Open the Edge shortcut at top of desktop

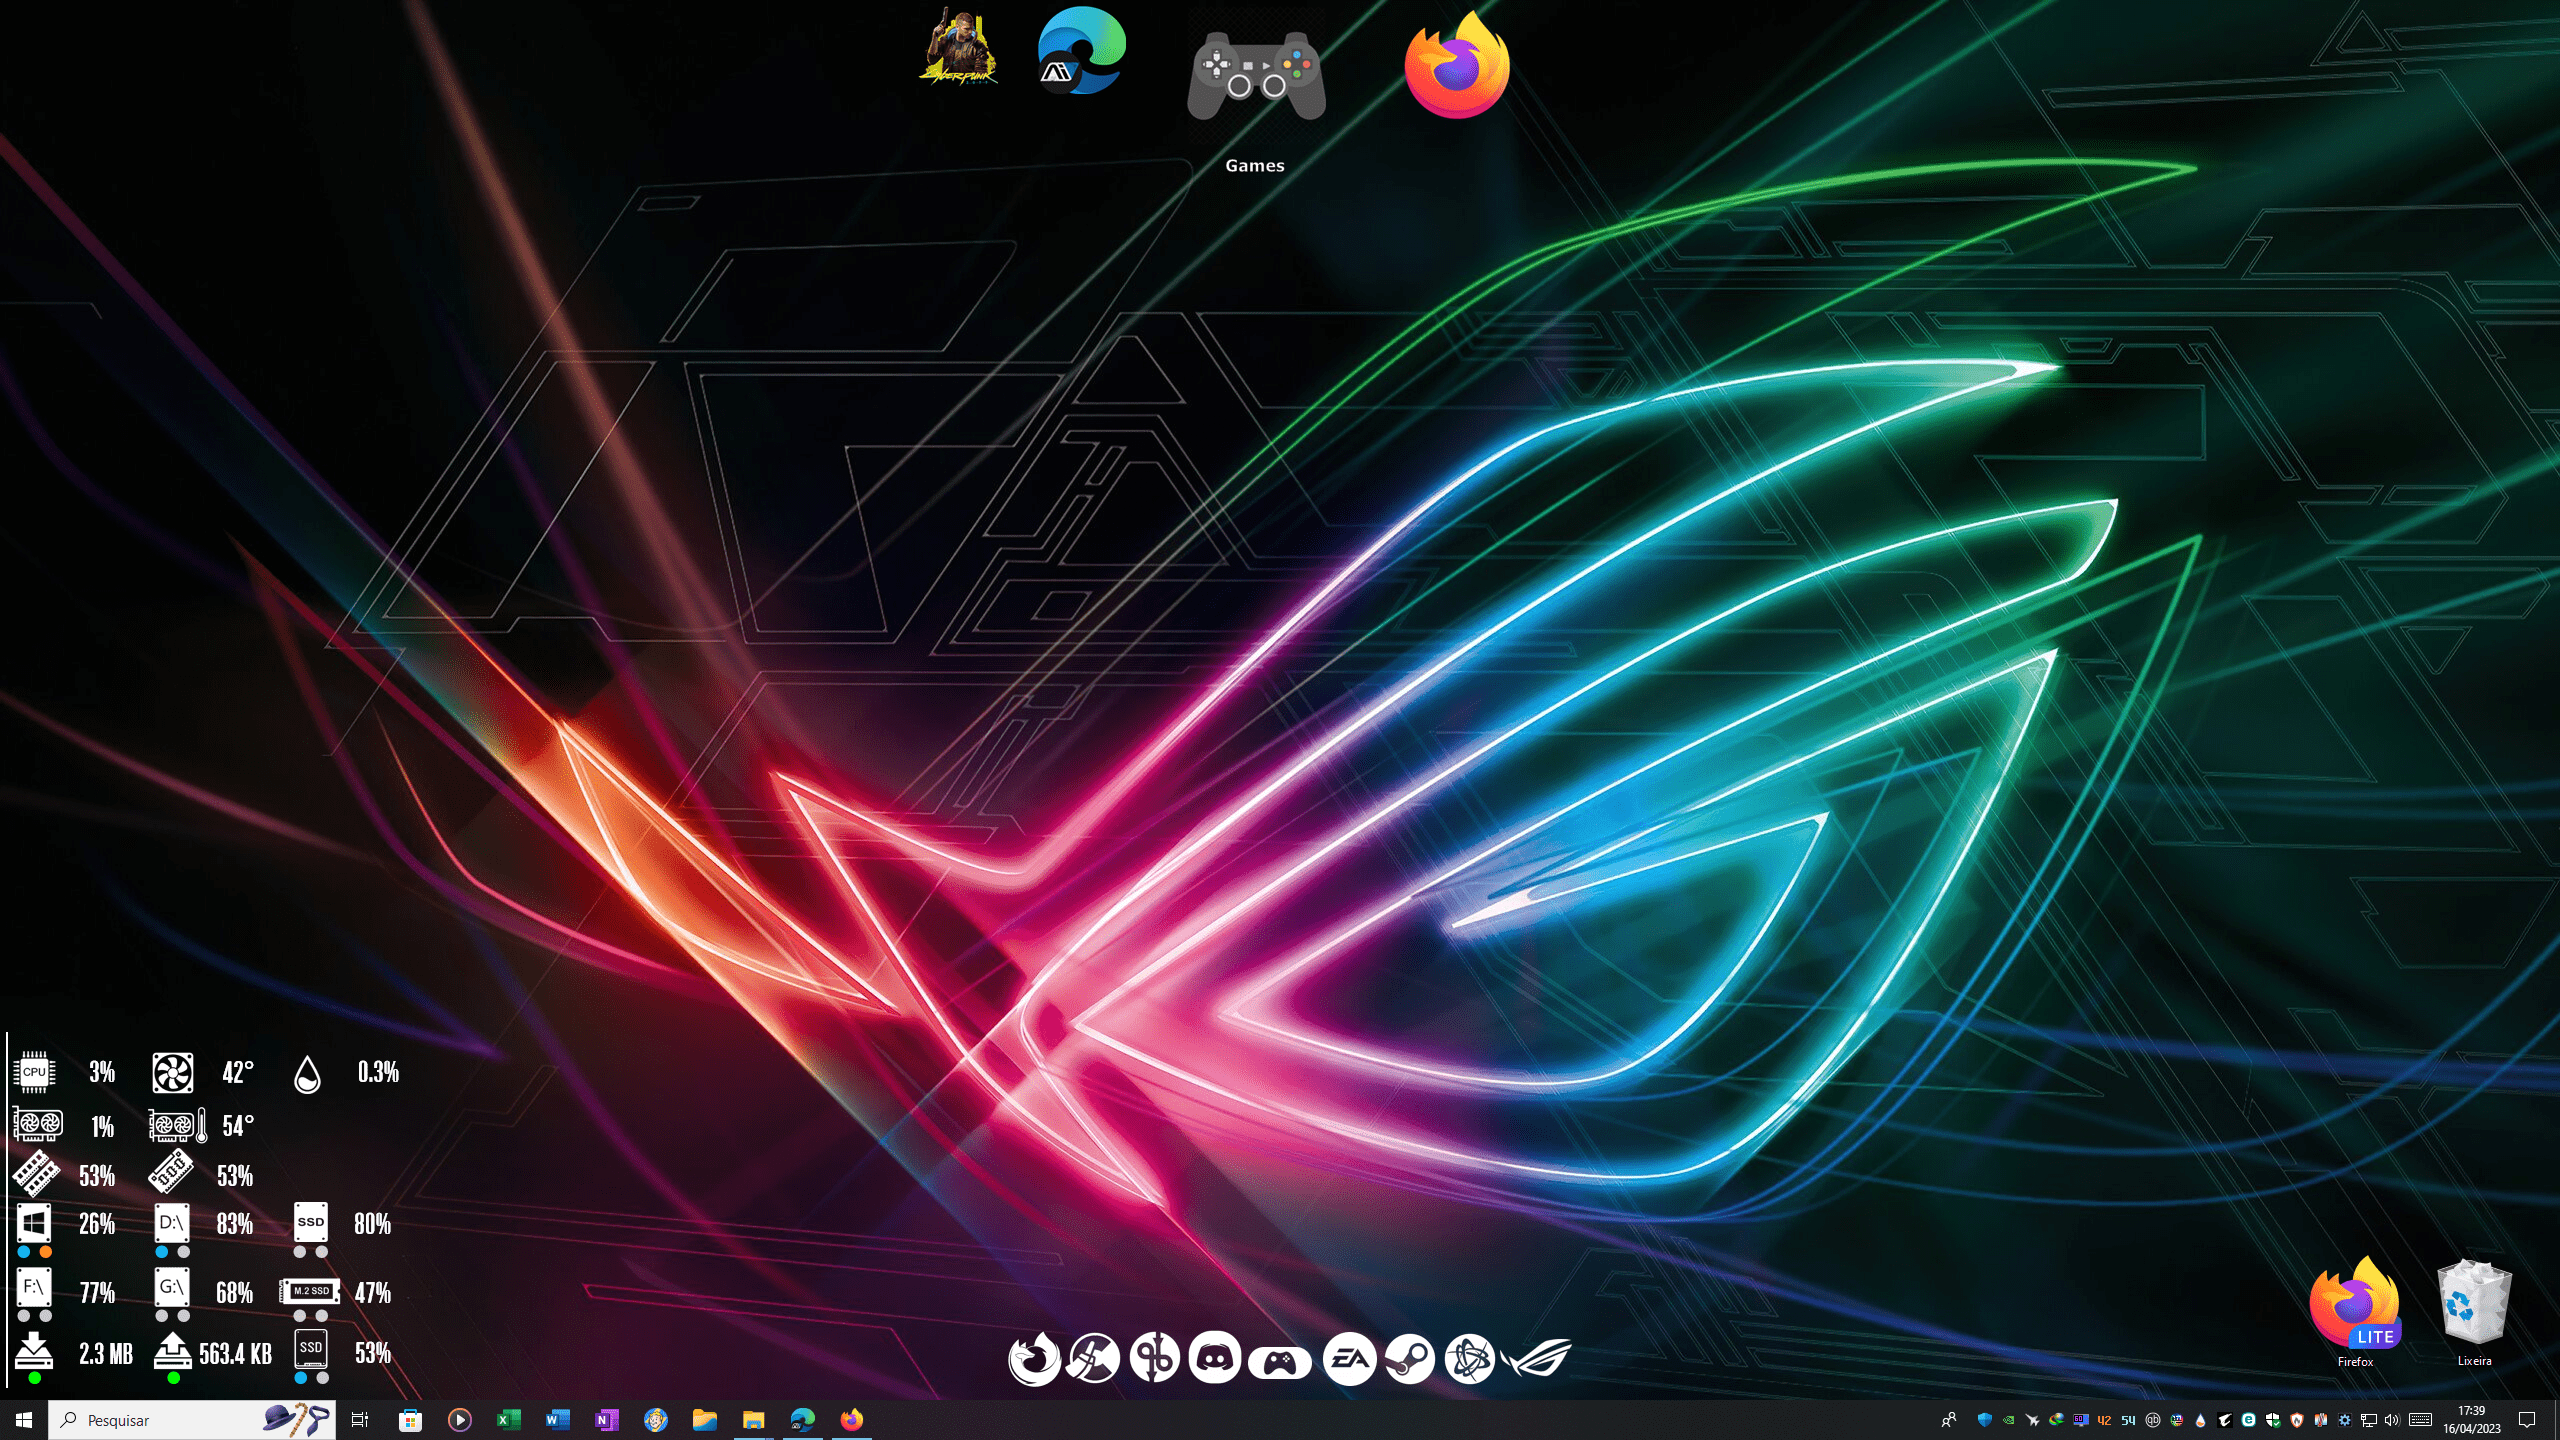coord(1082,50)
